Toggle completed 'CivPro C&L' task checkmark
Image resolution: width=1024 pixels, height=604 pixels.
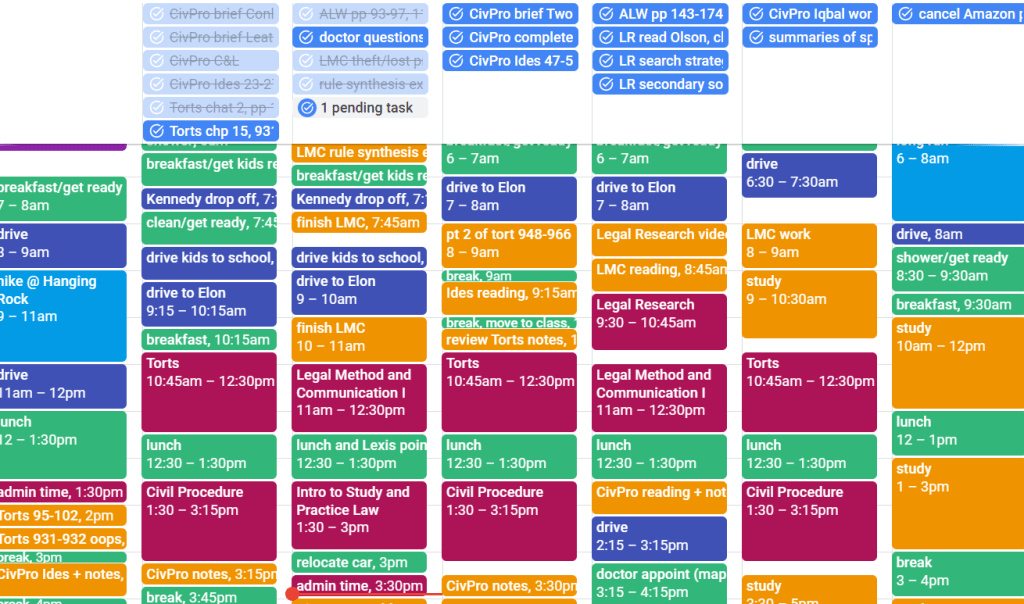click(x=156, y=61)
